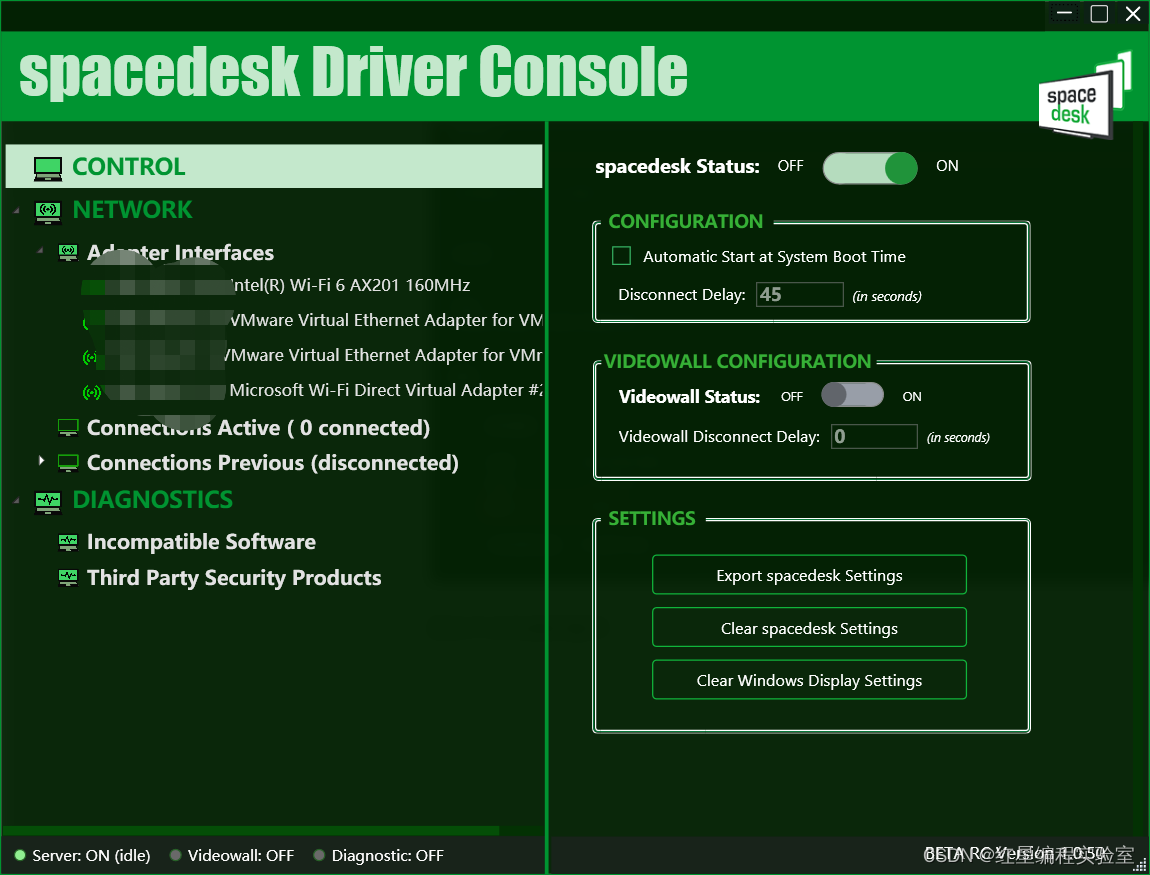
Task: Click the DIAGNOSTICS waveform icon
Action: pyautogui.click(x=48, y=502)
